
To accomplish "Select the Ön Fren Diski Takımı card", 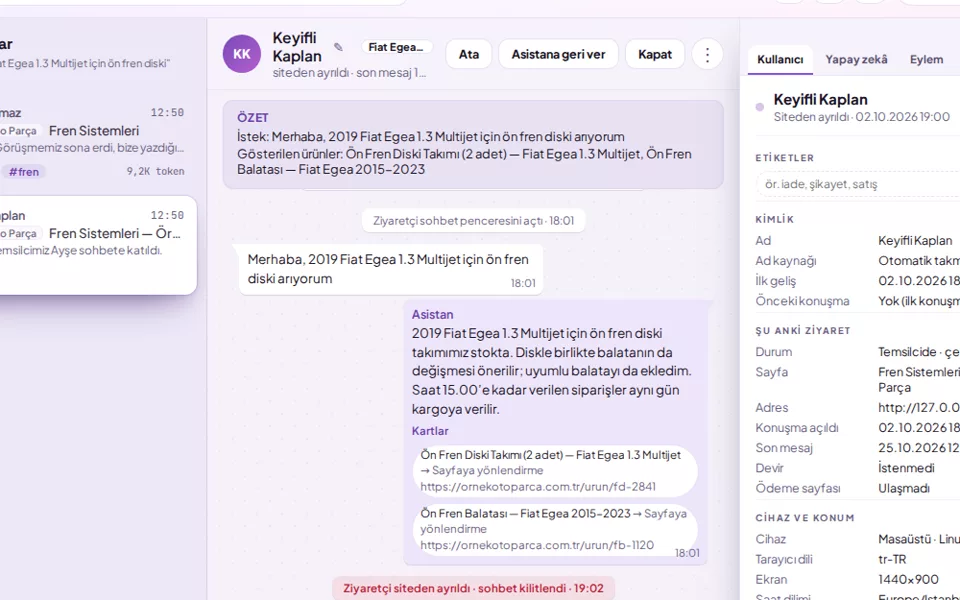I will 555,471.
